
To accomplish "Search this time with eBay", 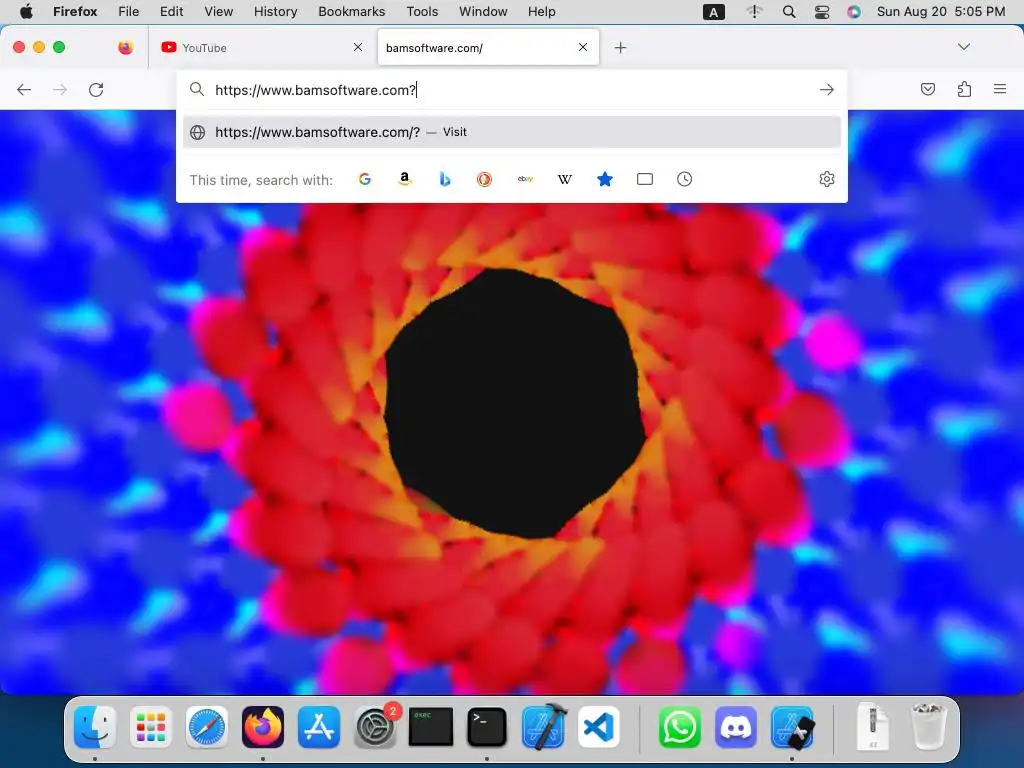I will point(525,179).
